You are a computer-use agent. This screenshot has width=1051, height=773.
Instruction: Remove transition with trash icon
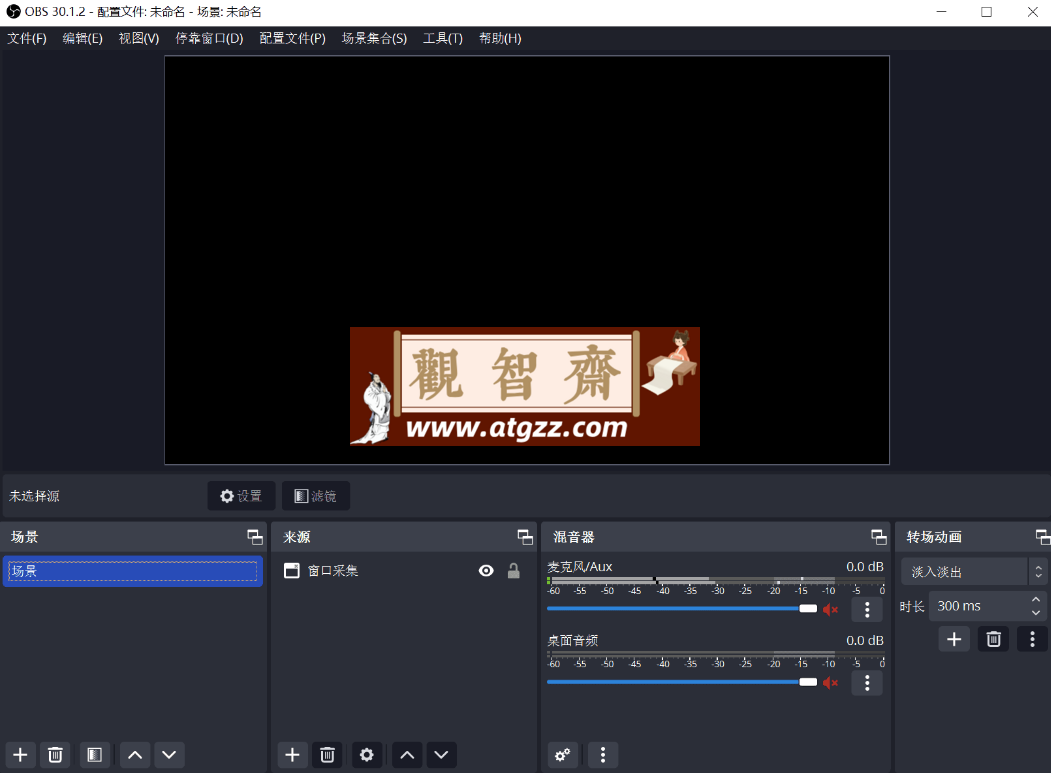pyautogui.click(x=993, y=639)
